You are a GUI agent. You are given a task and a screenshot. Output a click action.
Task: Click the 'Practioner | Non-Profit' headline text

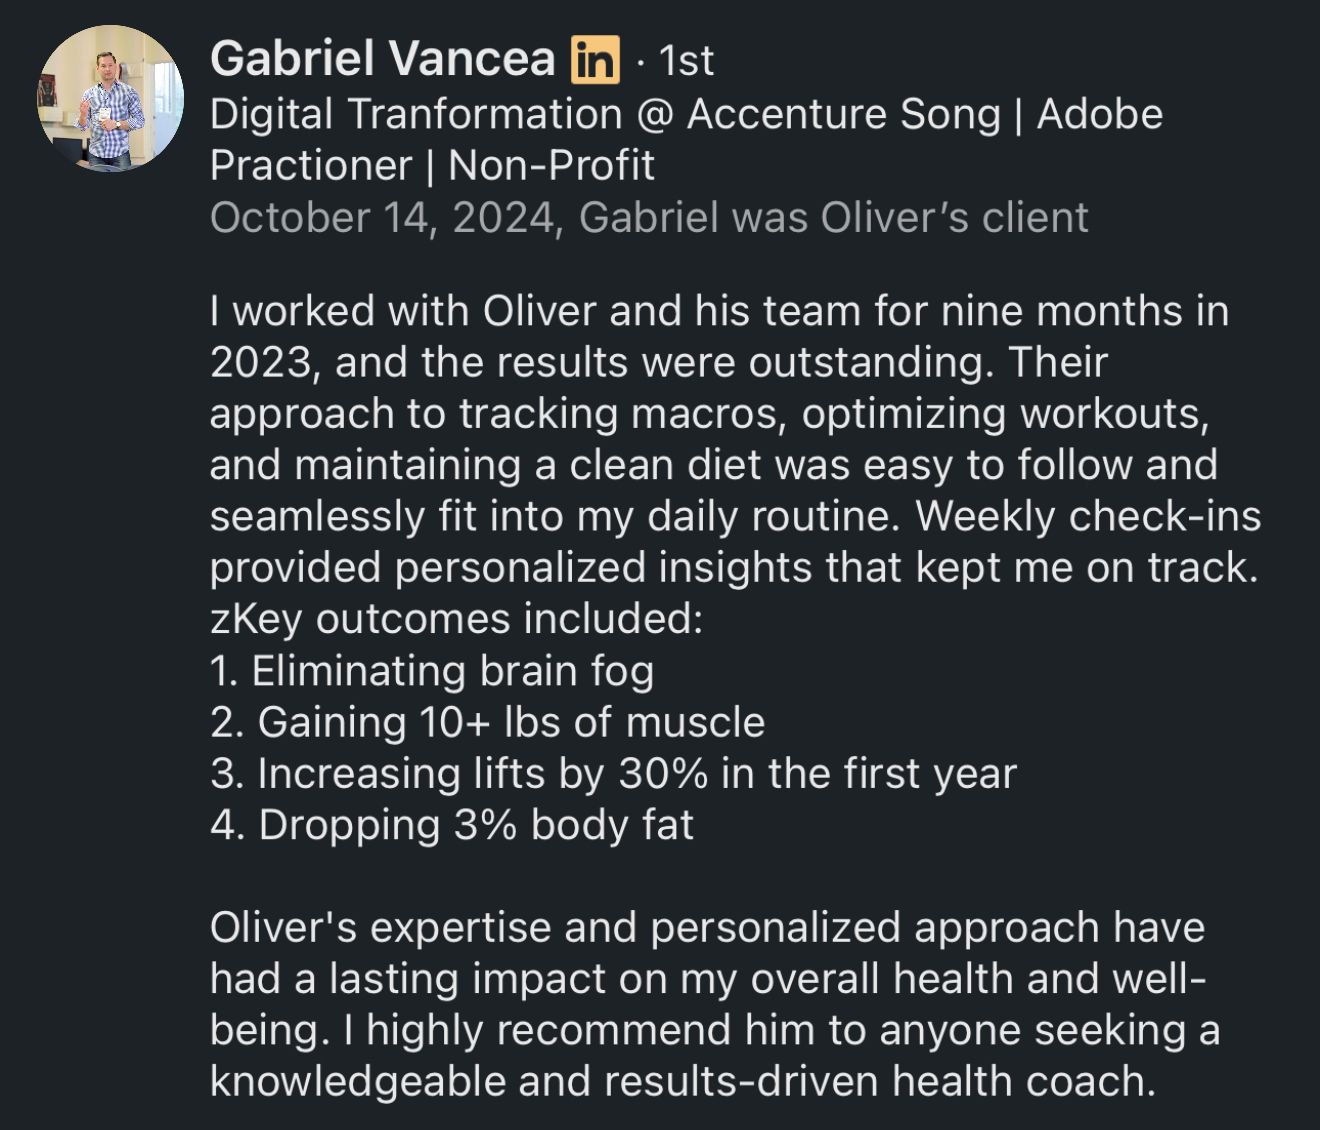pyautogui.click(x=432, y=166)
